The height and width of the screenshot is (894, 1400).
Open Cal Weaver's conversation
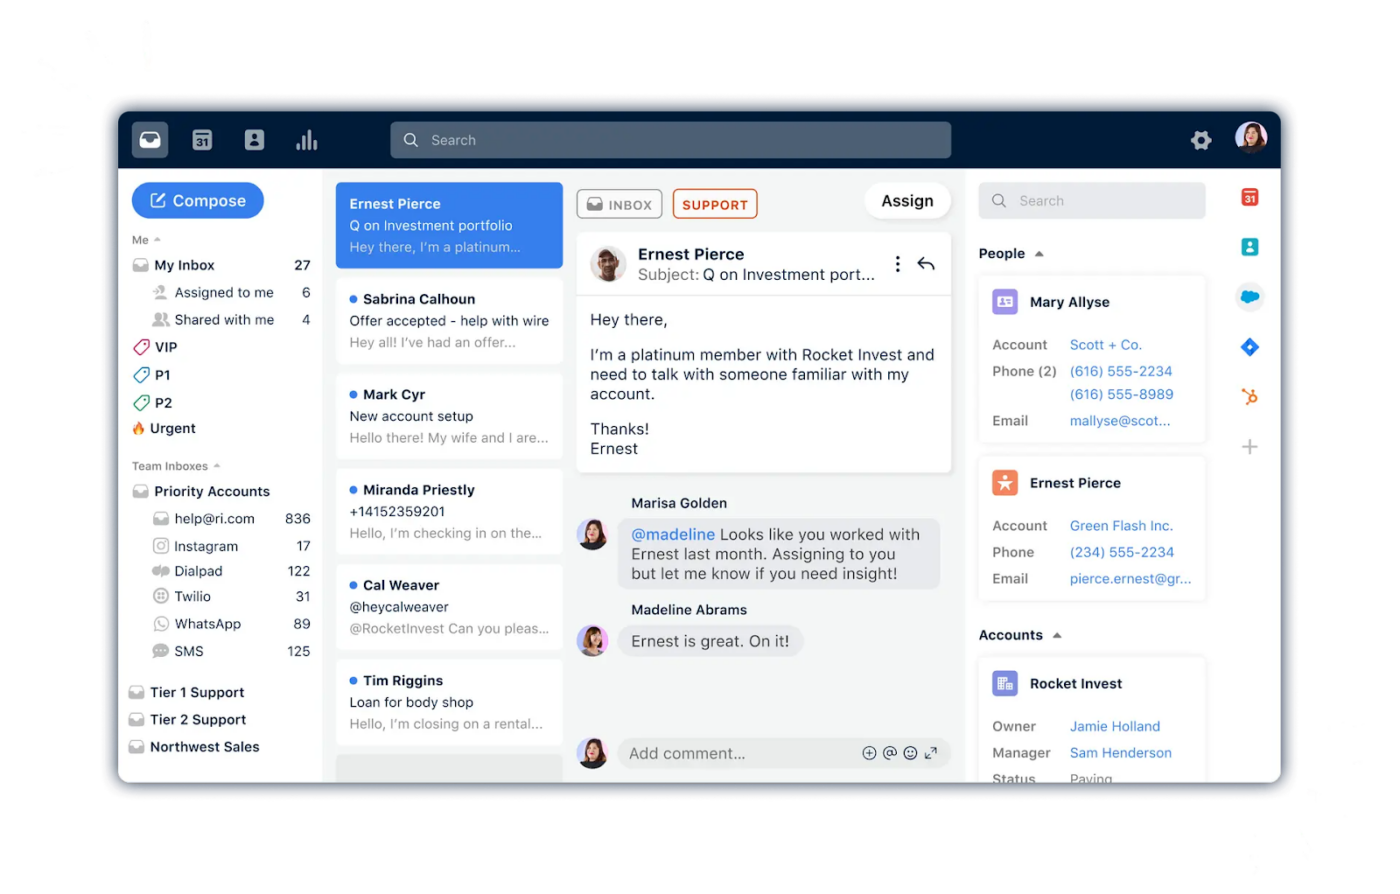[449, 606]
